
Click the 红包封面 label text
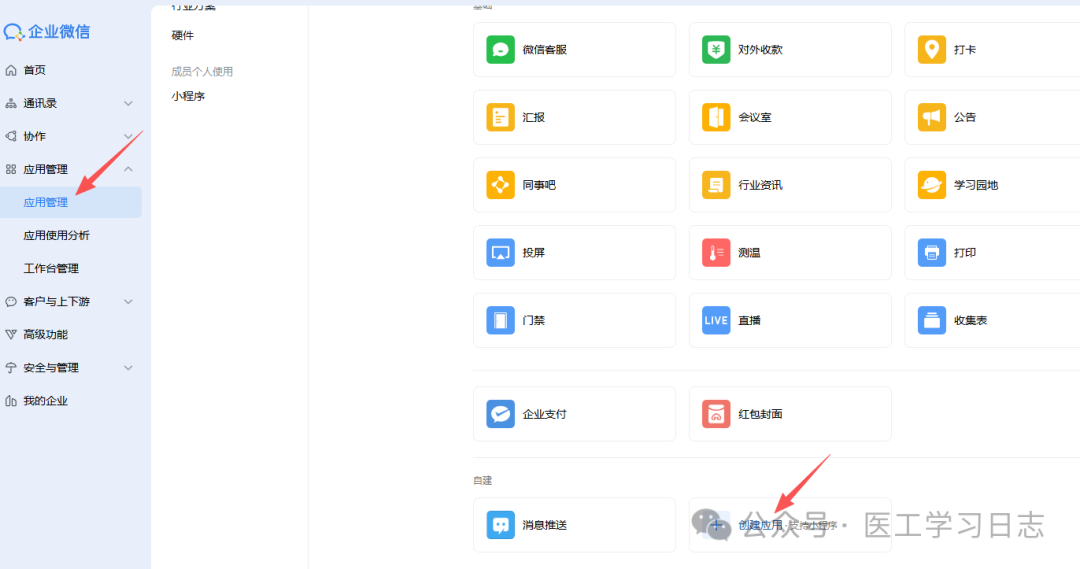point(760,414)
